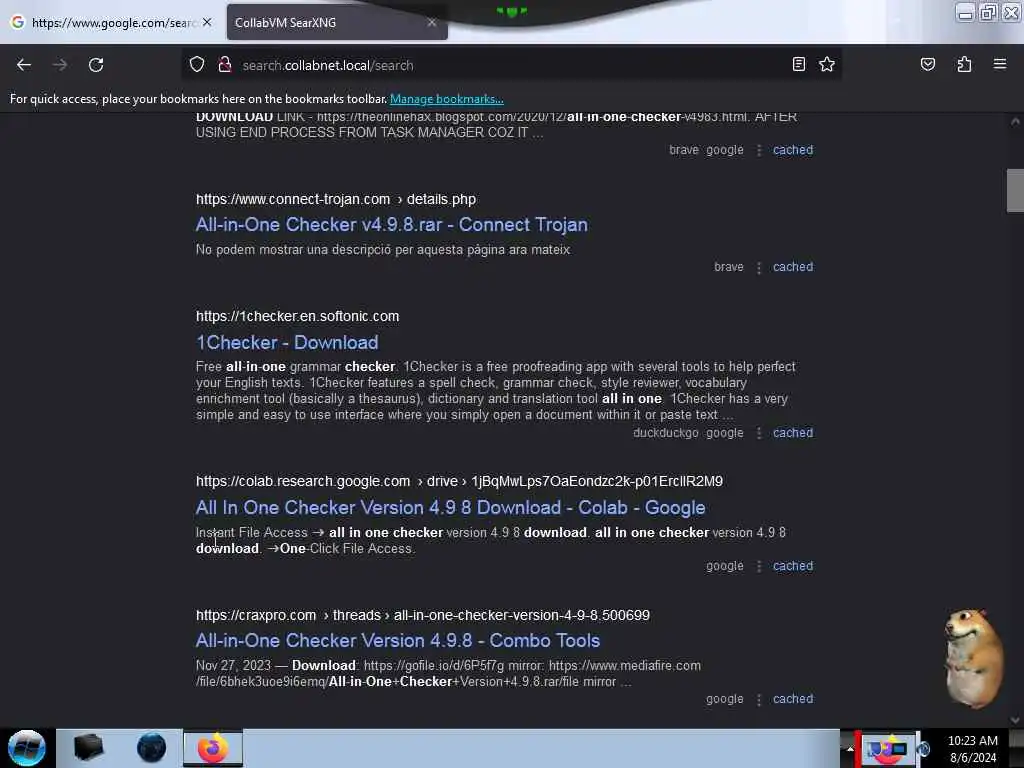The image size is (1024, 768).
Task: Switch to the Google search tab
Action: coord(112,22)
